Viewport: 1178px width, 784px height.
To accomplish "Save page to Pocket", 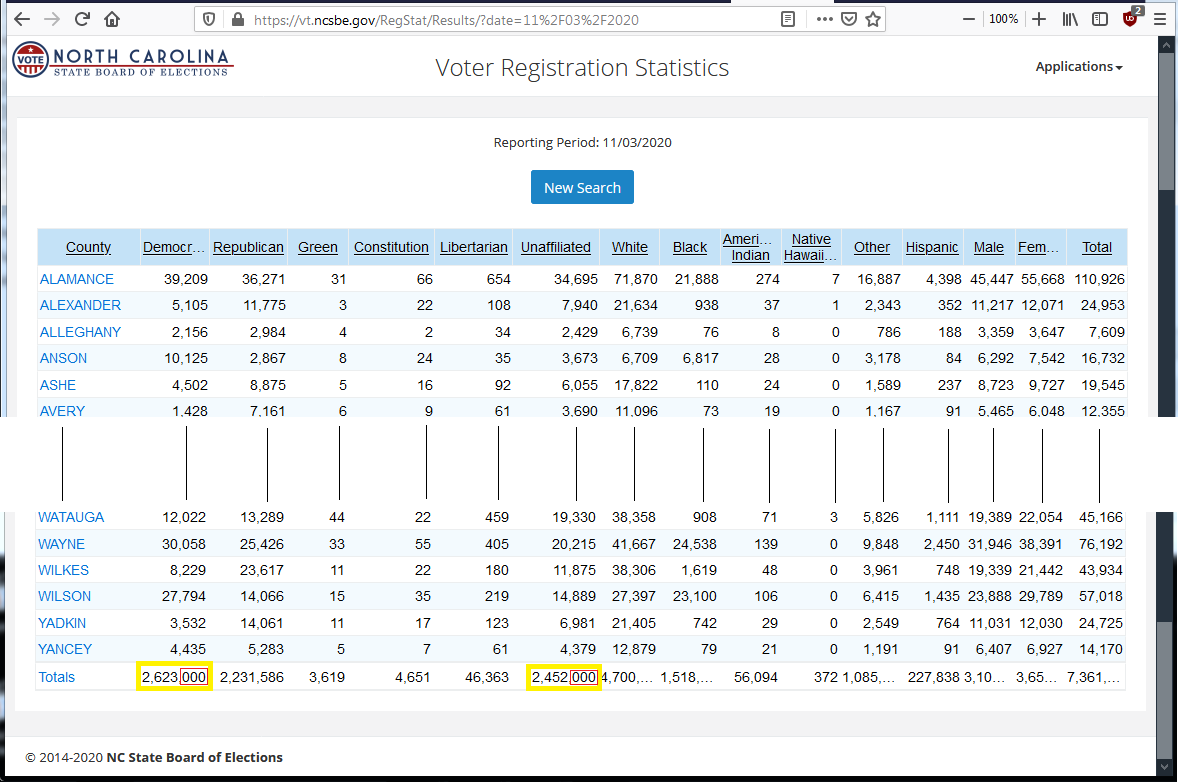I will coord(849,20).
